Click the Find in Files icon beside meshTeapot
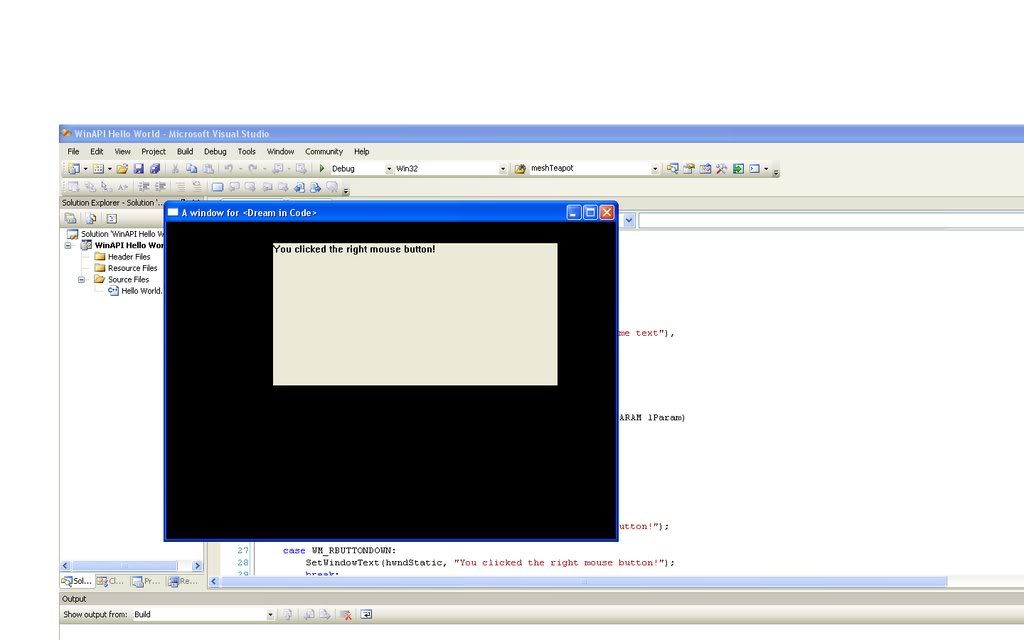Image resolution: width=1024 pixels, height=640 pixels. coord(520,168)
